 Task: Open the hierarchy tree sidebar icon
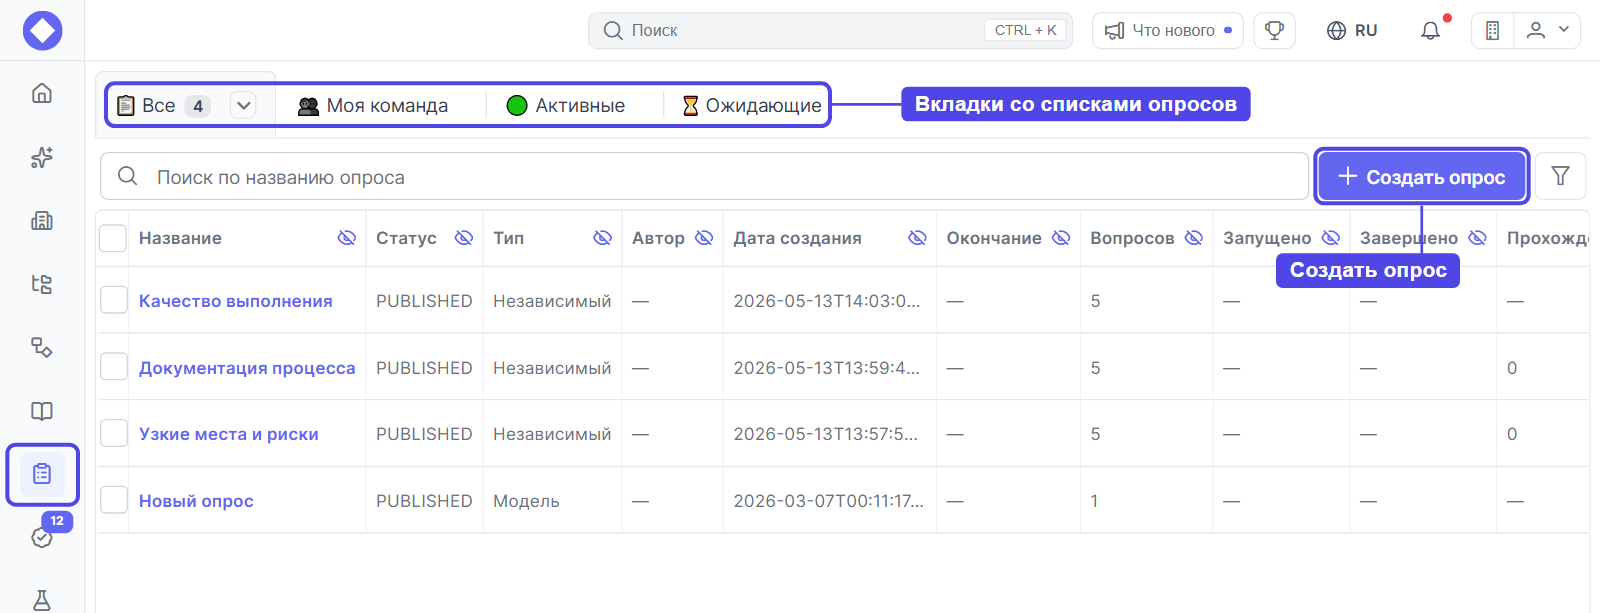tap(42, 284)
